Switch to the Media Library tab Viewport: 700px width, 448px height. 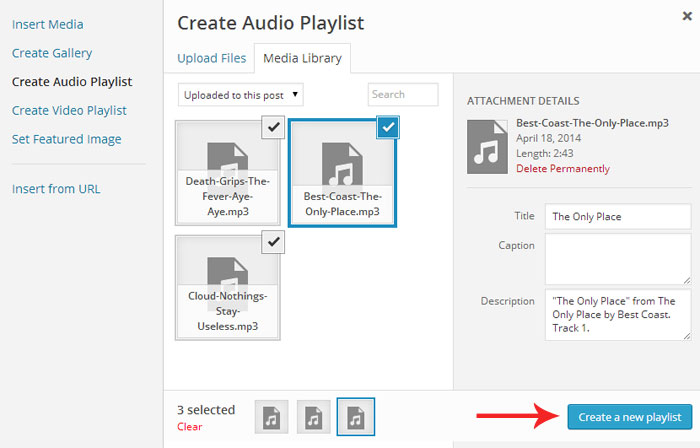coord(302,58)
